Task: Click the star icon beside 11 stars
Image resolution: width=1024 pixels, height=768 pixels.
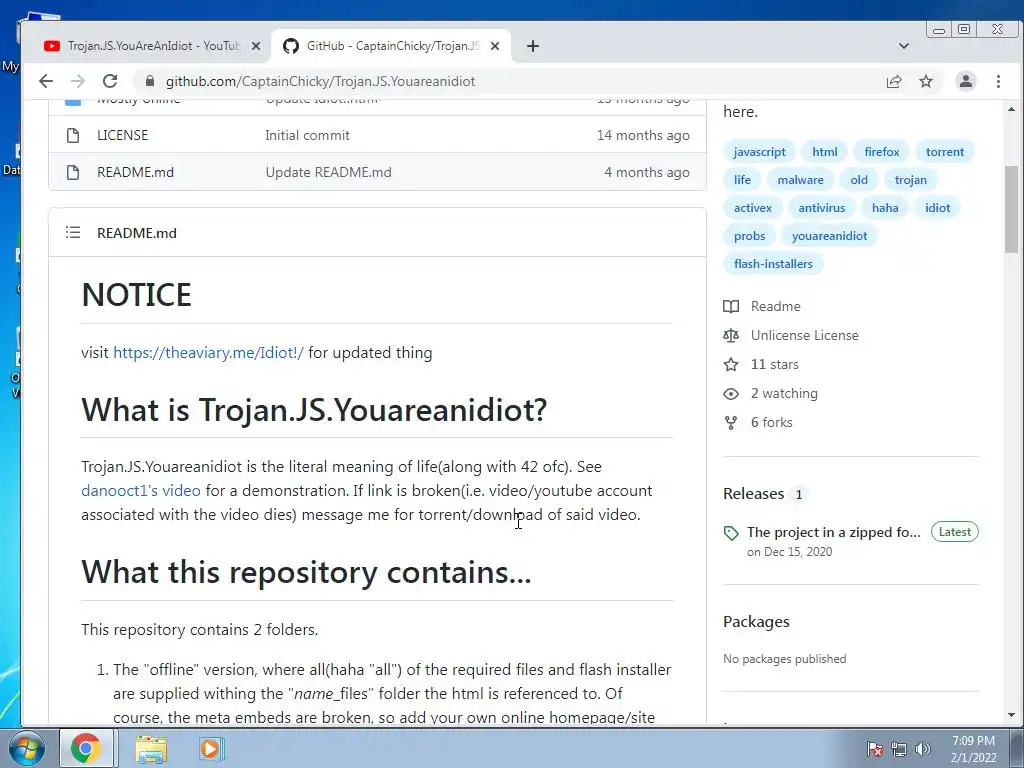Action: (731, 364)
